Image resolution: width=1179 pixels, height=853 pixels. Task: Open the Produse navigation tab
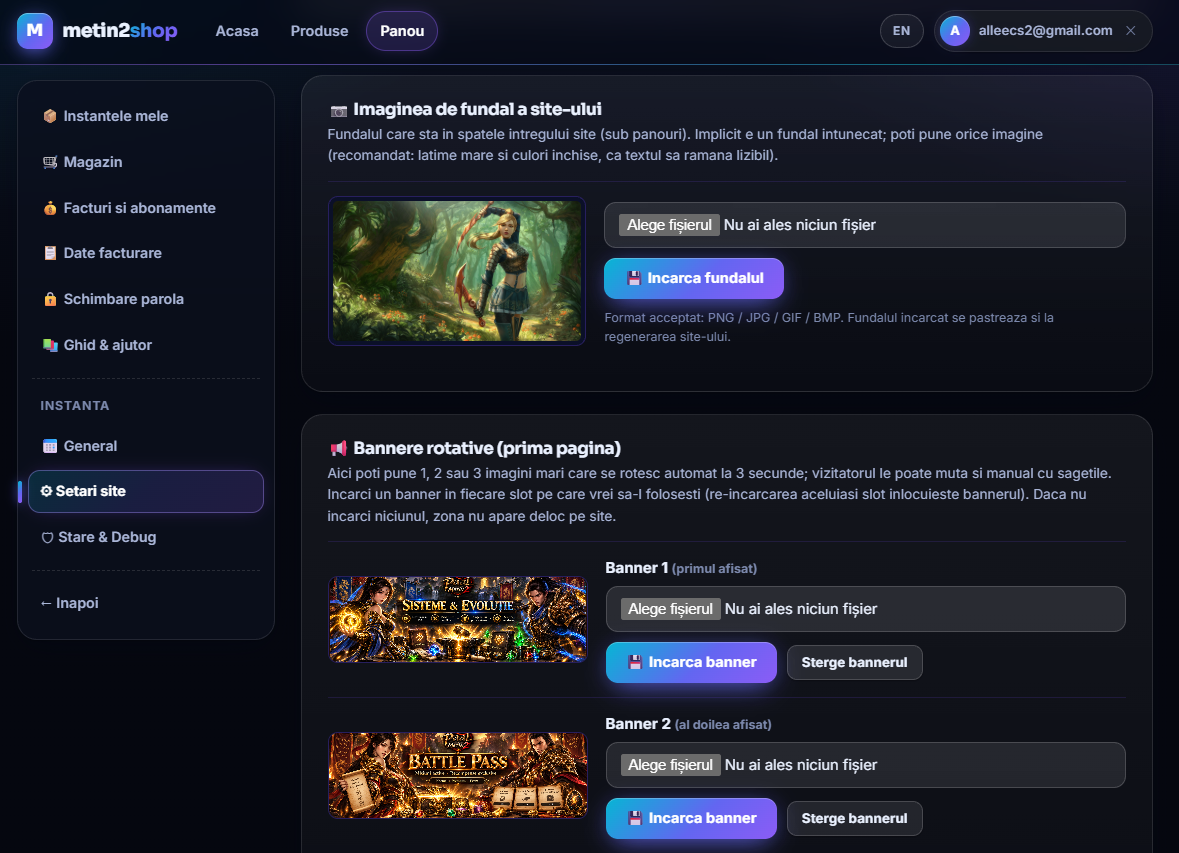319,31
